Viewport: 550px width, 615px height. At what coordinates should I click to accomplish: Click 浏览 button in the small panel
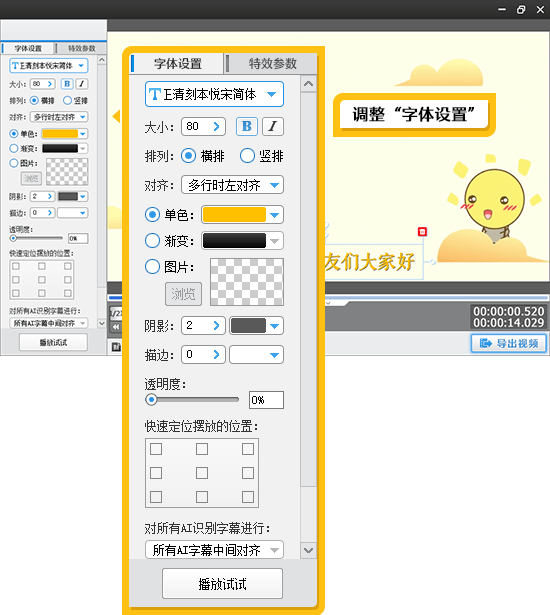point(31,178)
